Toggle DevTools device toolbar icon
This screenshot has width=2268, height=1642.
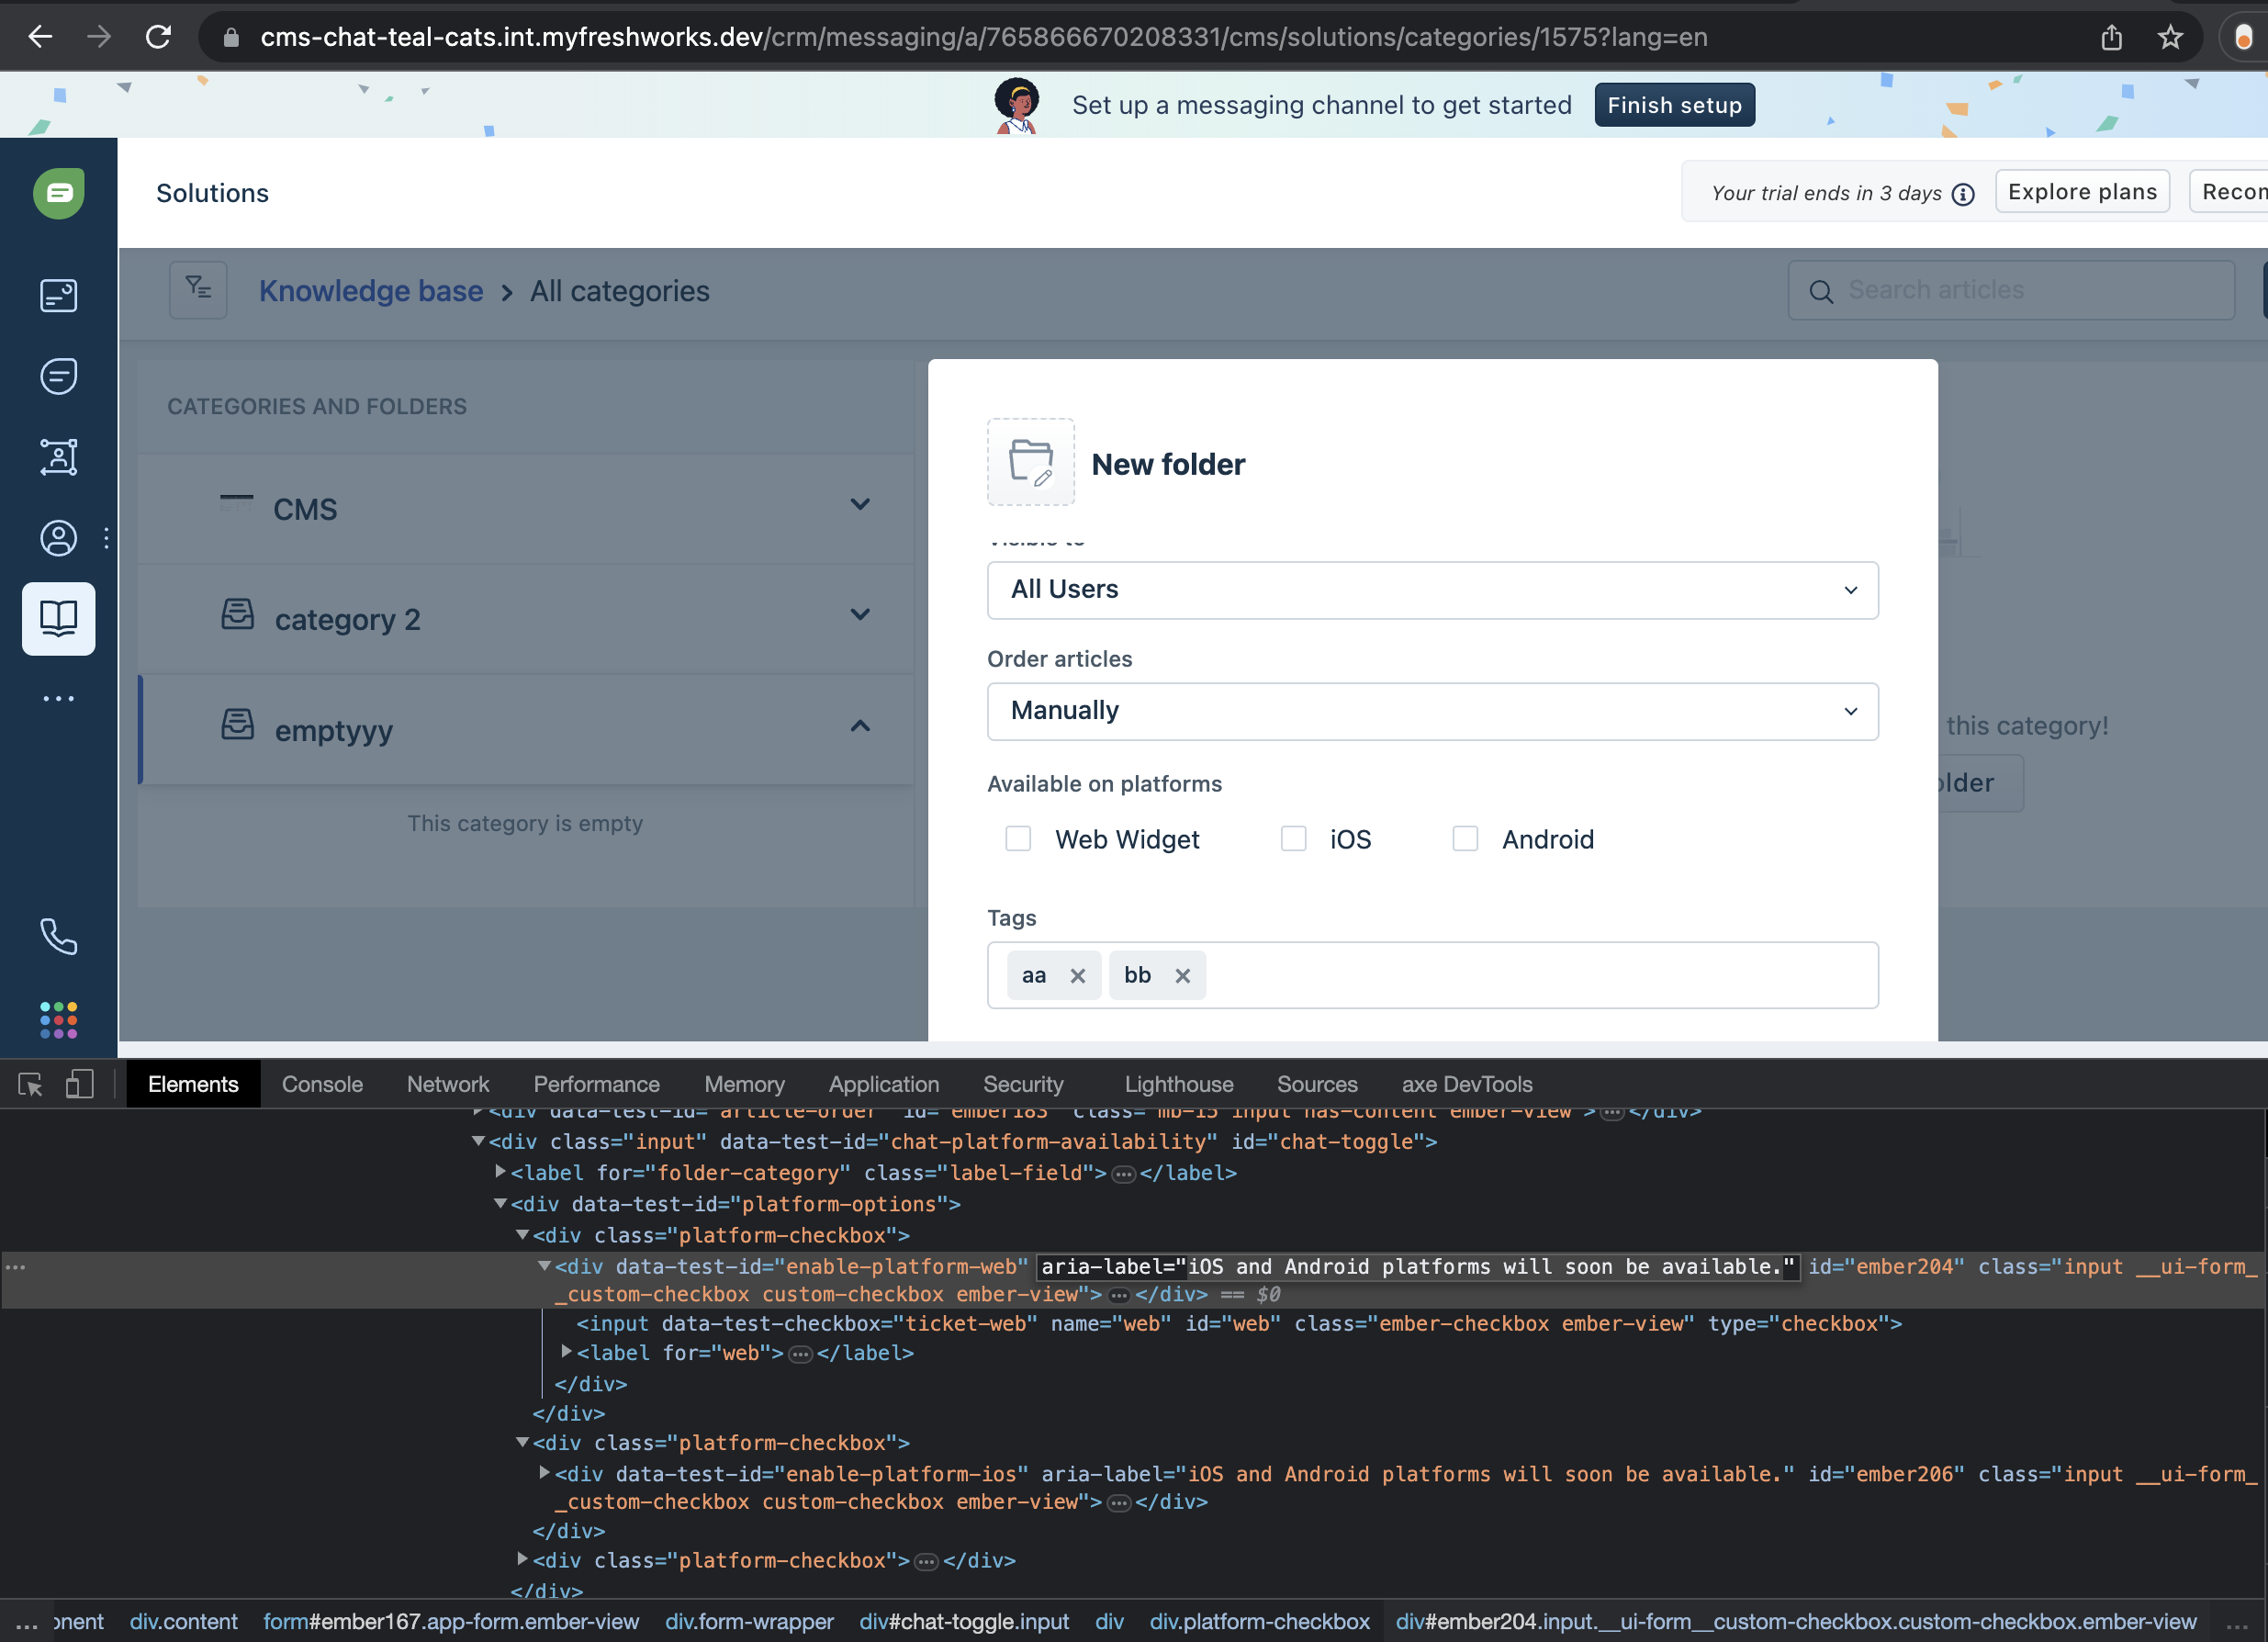(79, 1084)
